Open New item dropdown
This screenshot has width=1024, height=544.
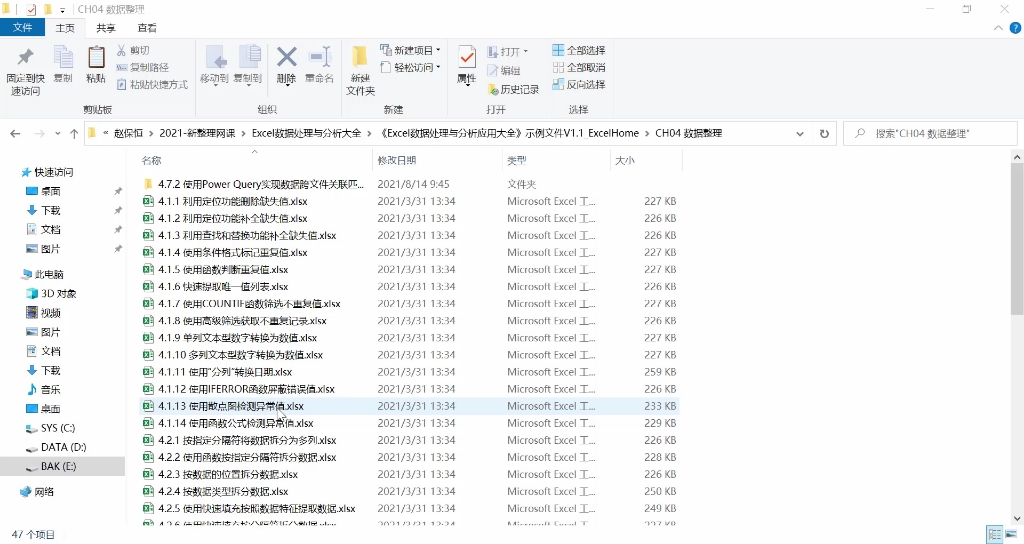pos(410,50)
